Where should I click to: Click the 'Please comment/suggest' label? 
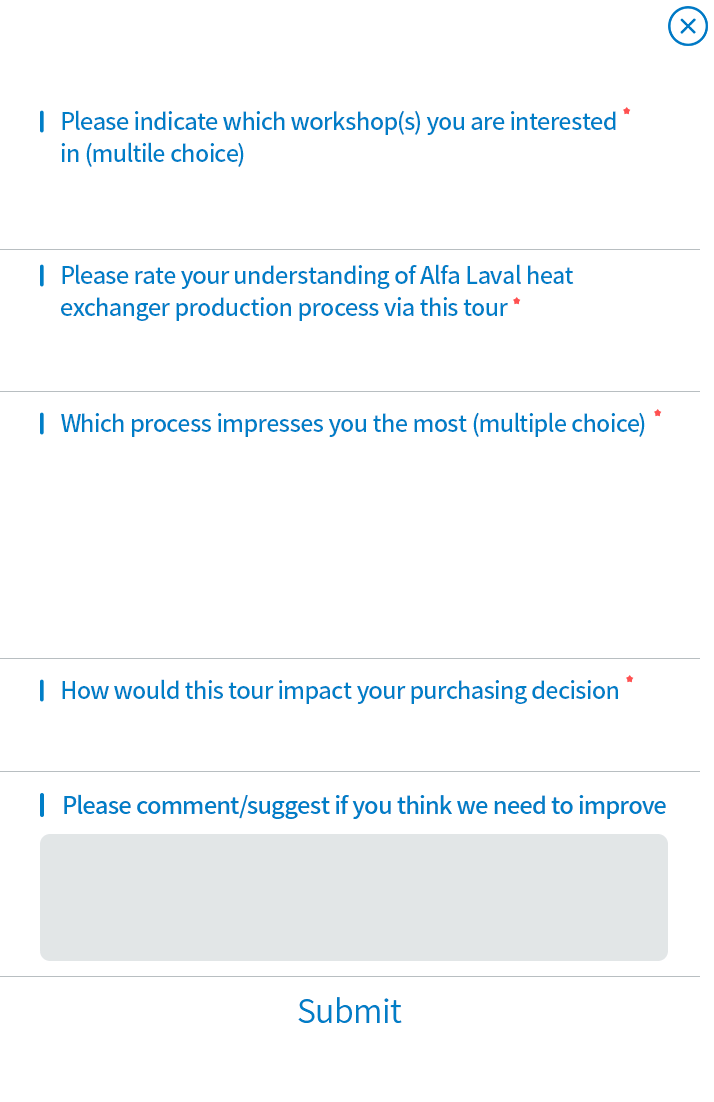tap(364, 806)
